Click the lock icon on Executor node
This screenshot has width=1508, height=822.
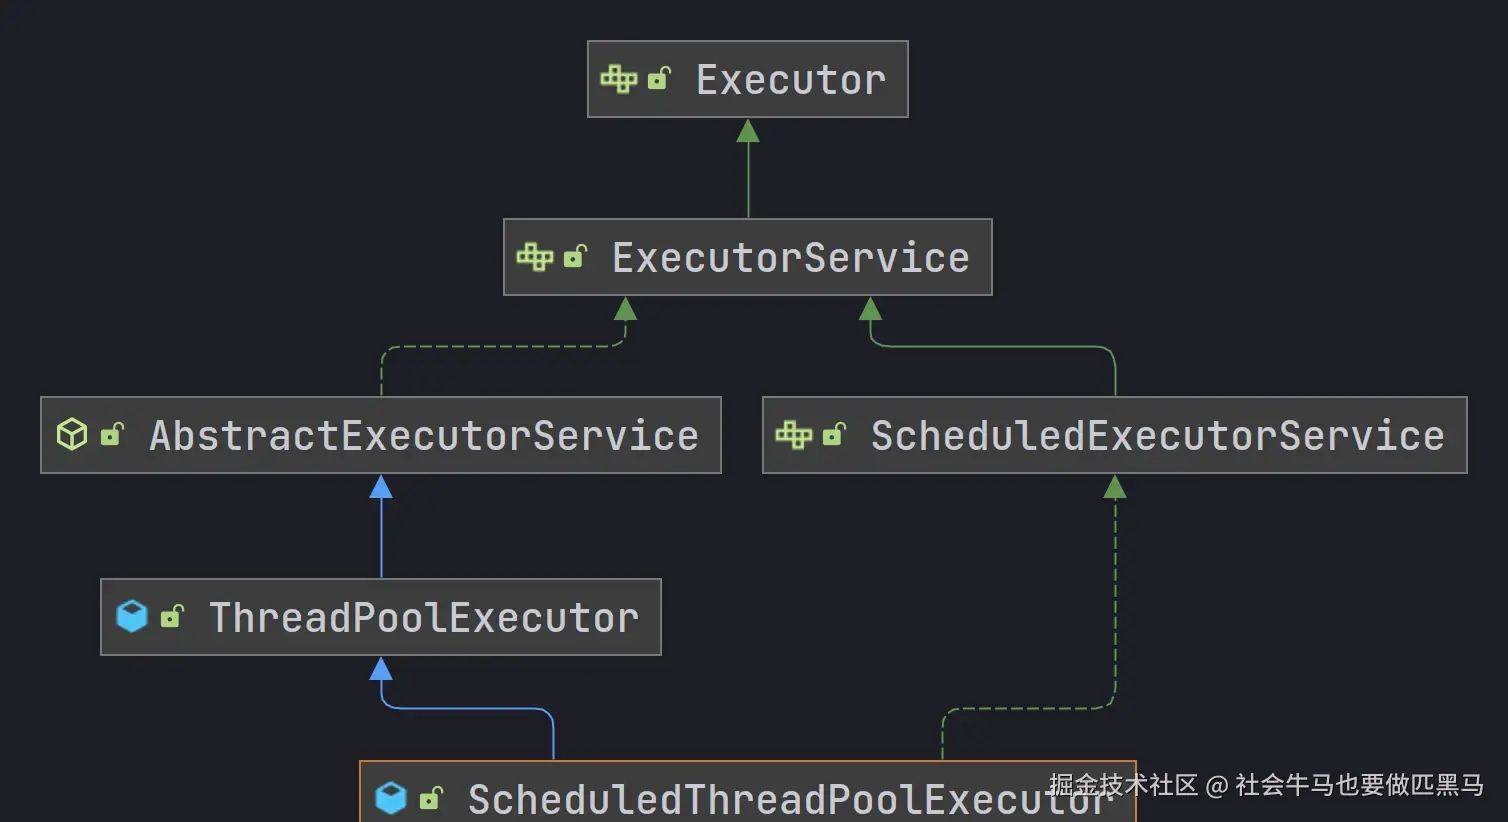(659, 79)
